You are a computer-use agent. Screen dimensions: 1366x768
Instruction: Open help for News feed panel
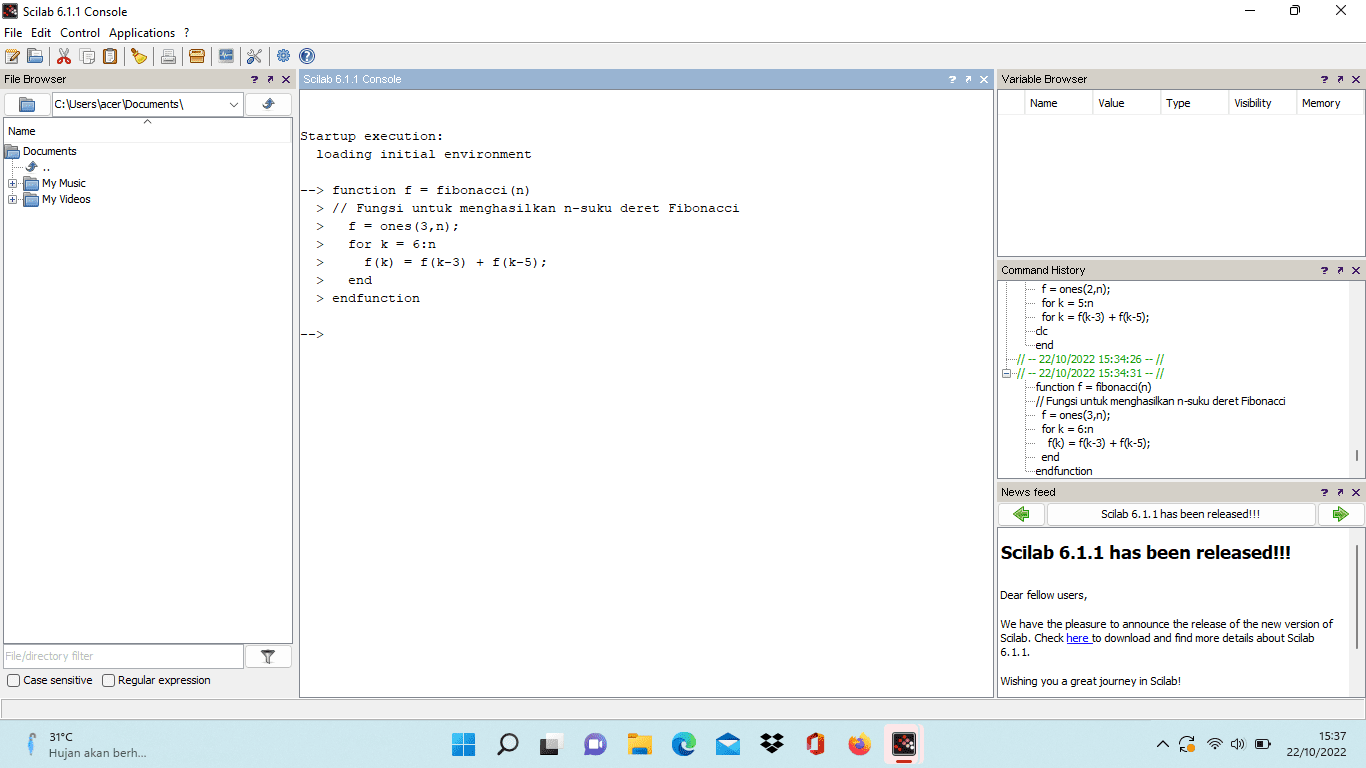point(1324,492)
